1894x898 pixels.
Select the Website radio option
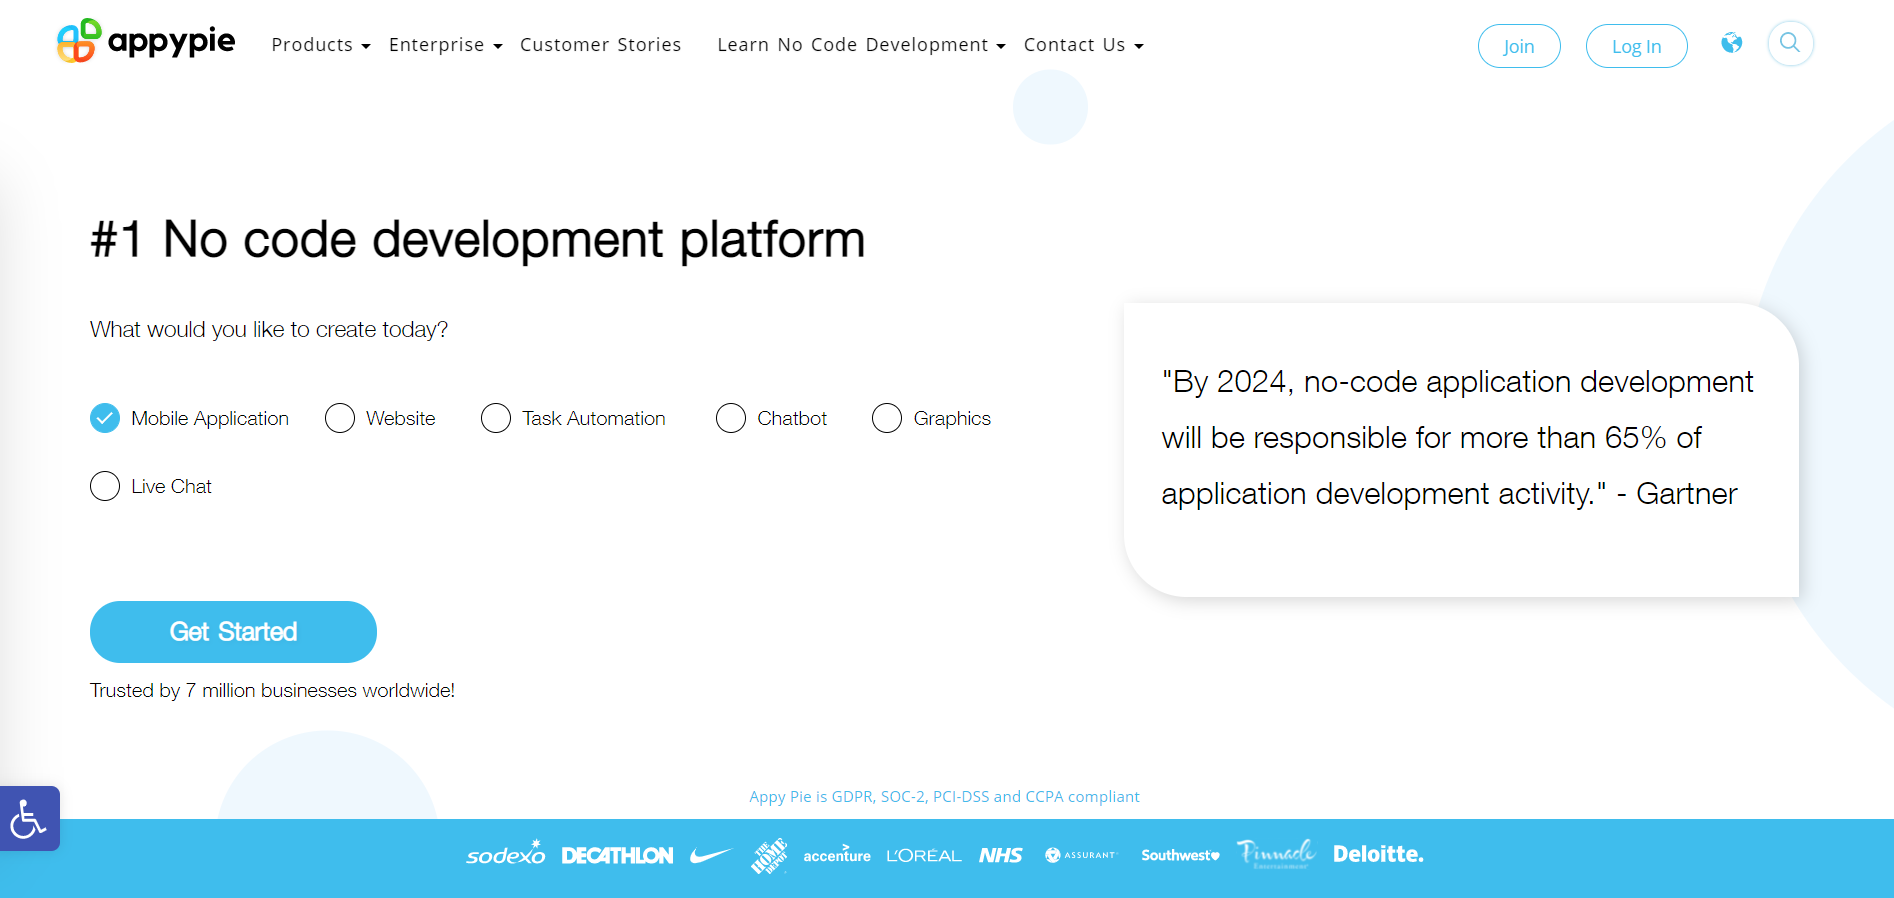[340, 418]
